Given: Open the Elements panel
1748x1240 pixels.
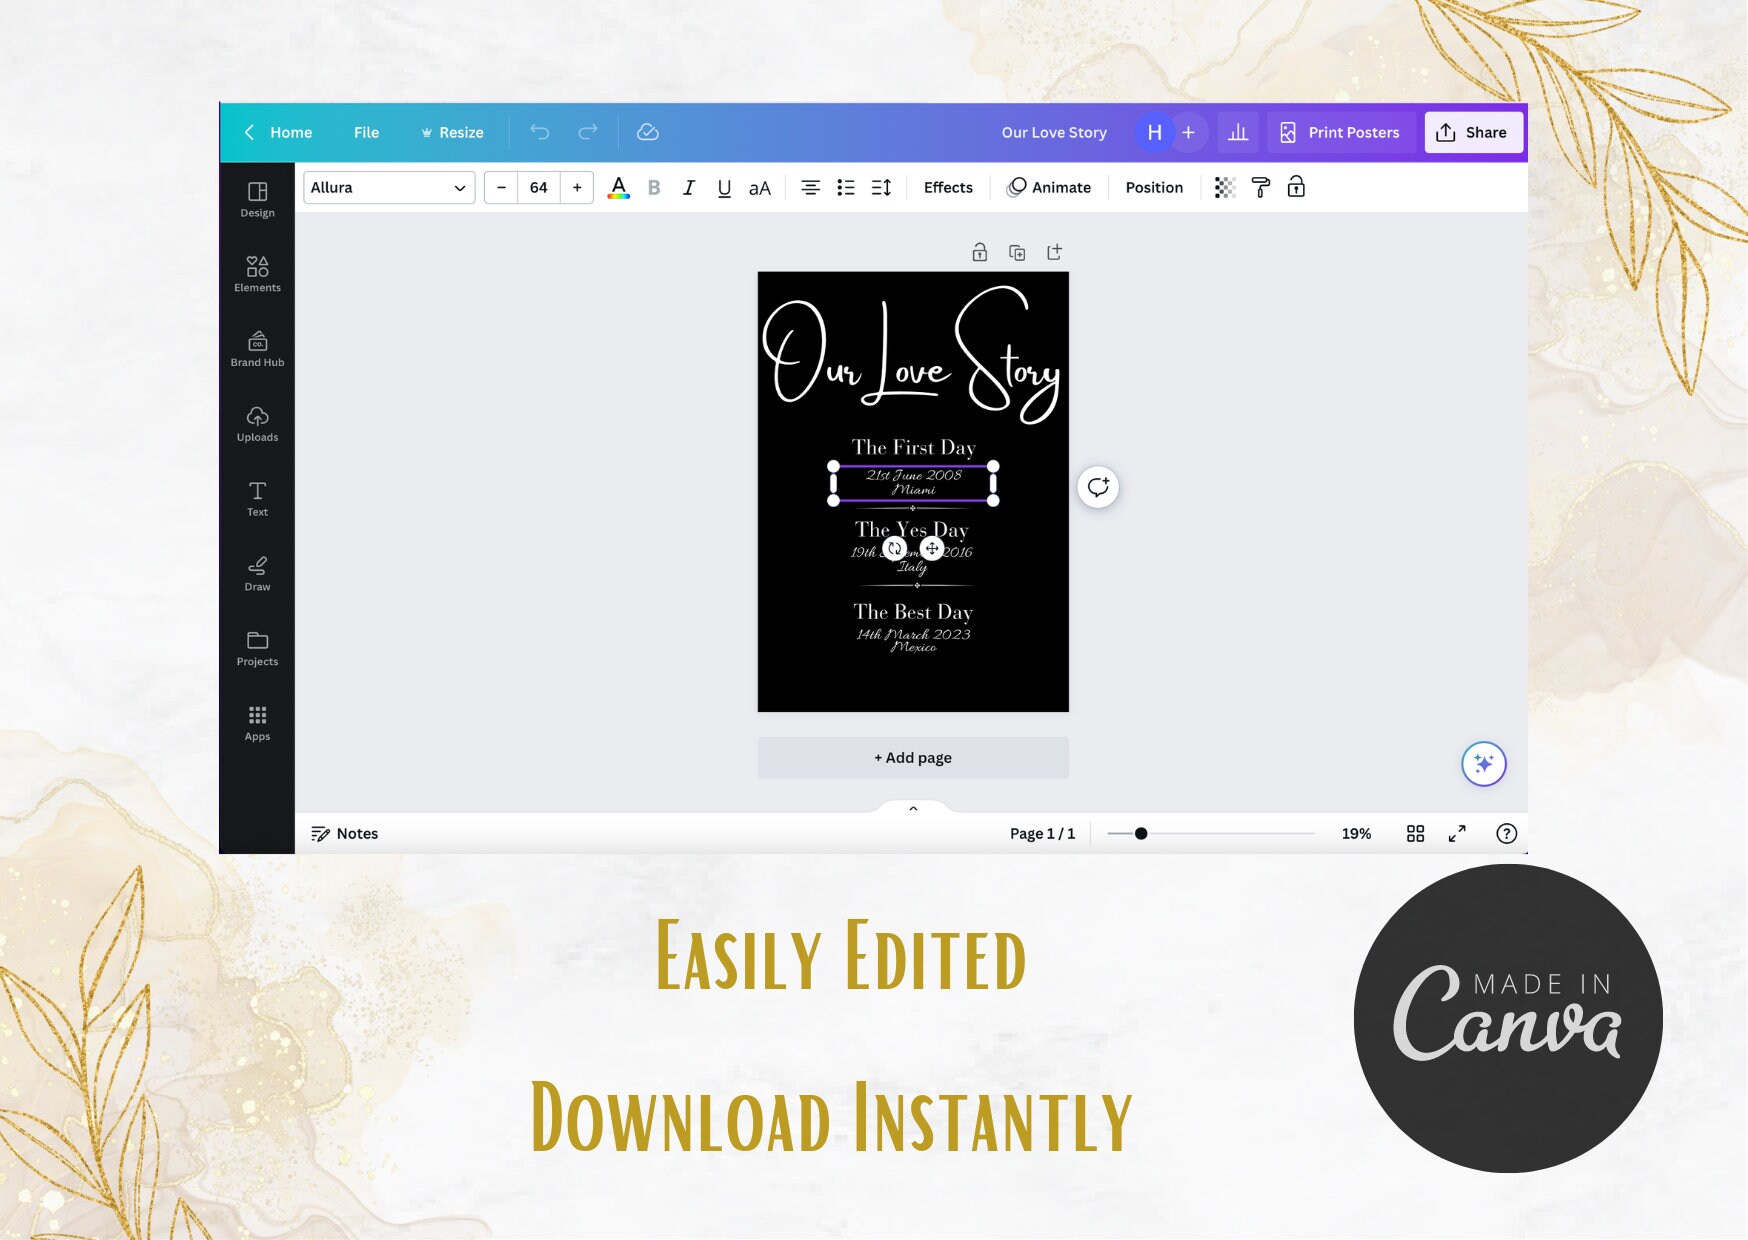Looking at the screenshot, I should tap(257, 273).
